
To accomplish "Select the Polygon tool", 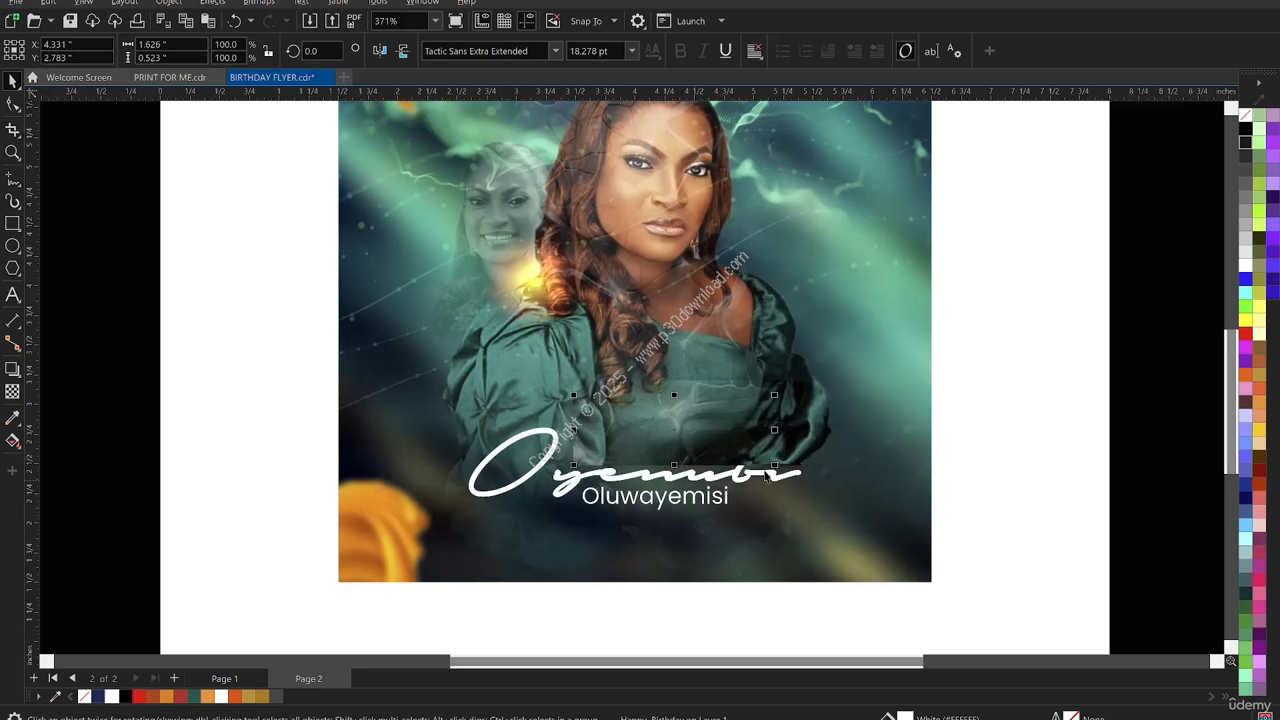I will point(12,268).
